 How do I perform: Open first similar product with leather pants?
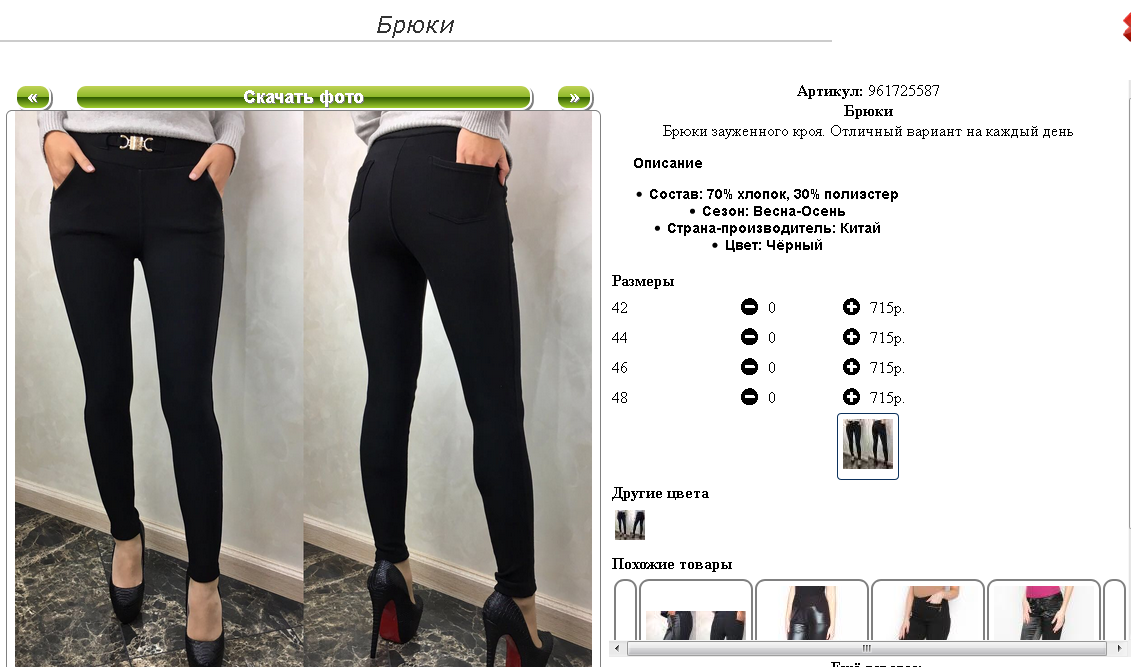tap(696, 610)
